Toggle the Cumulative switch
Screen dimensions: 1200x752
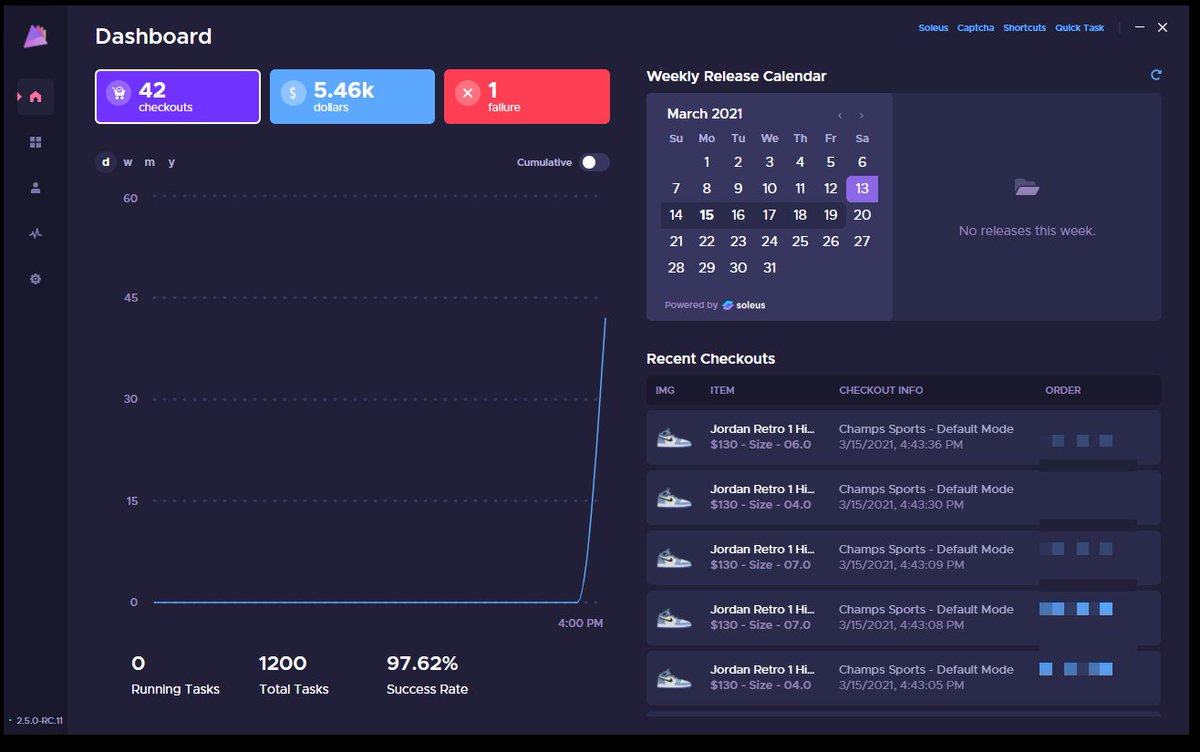coord(594,162)
